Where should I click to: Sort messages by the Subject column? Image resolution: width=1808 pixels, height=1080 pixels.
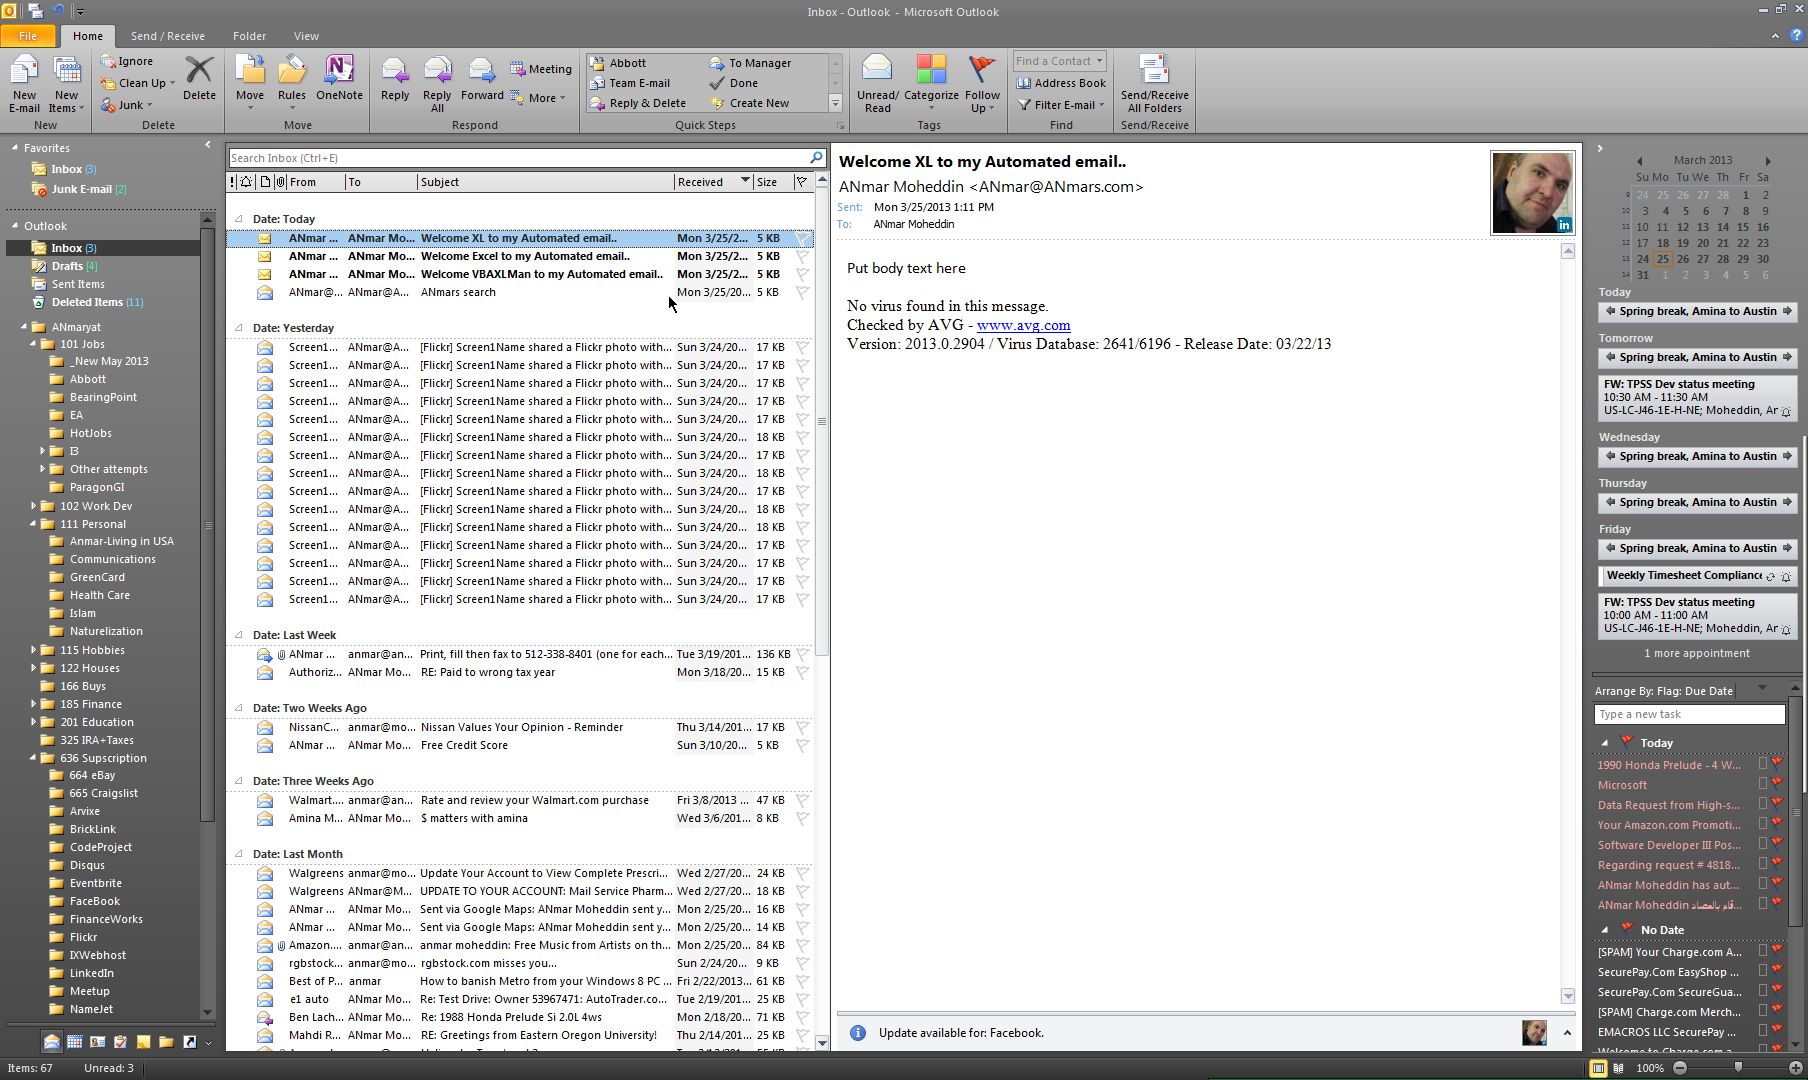[545, 181]
